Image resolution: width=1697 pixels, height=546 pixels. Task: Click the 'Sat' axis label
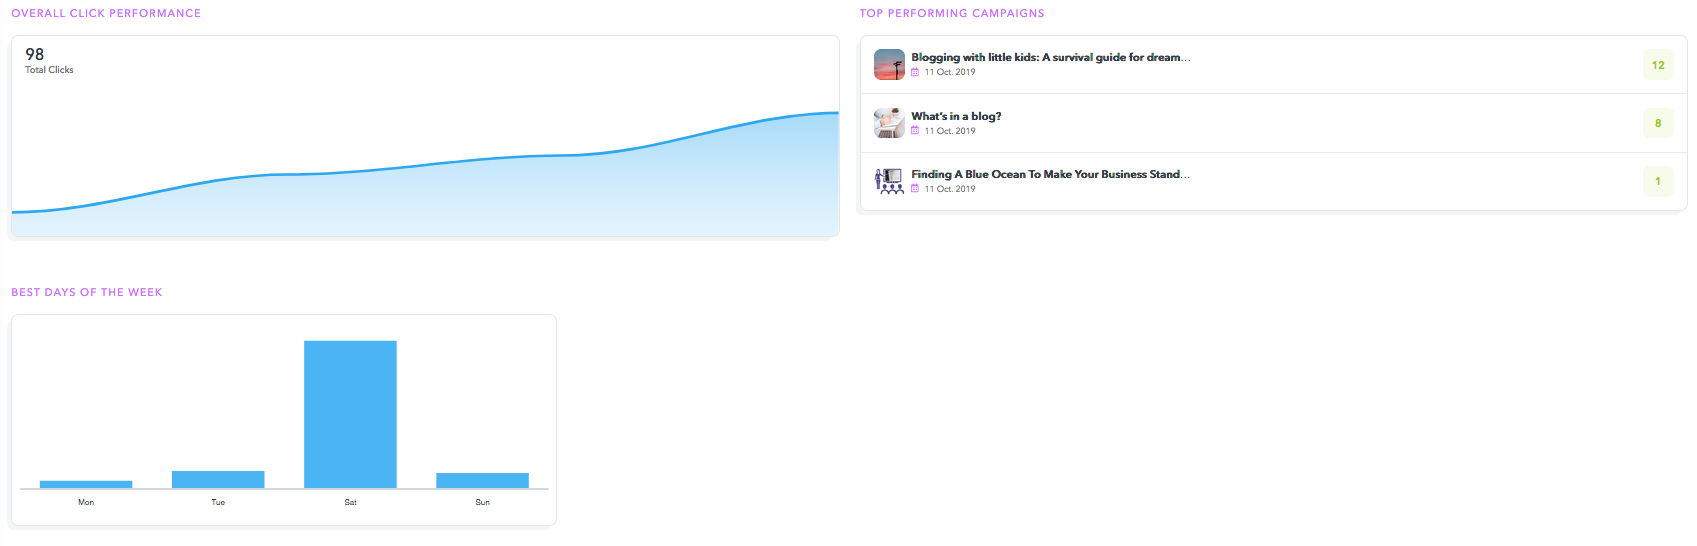(350, 502)
